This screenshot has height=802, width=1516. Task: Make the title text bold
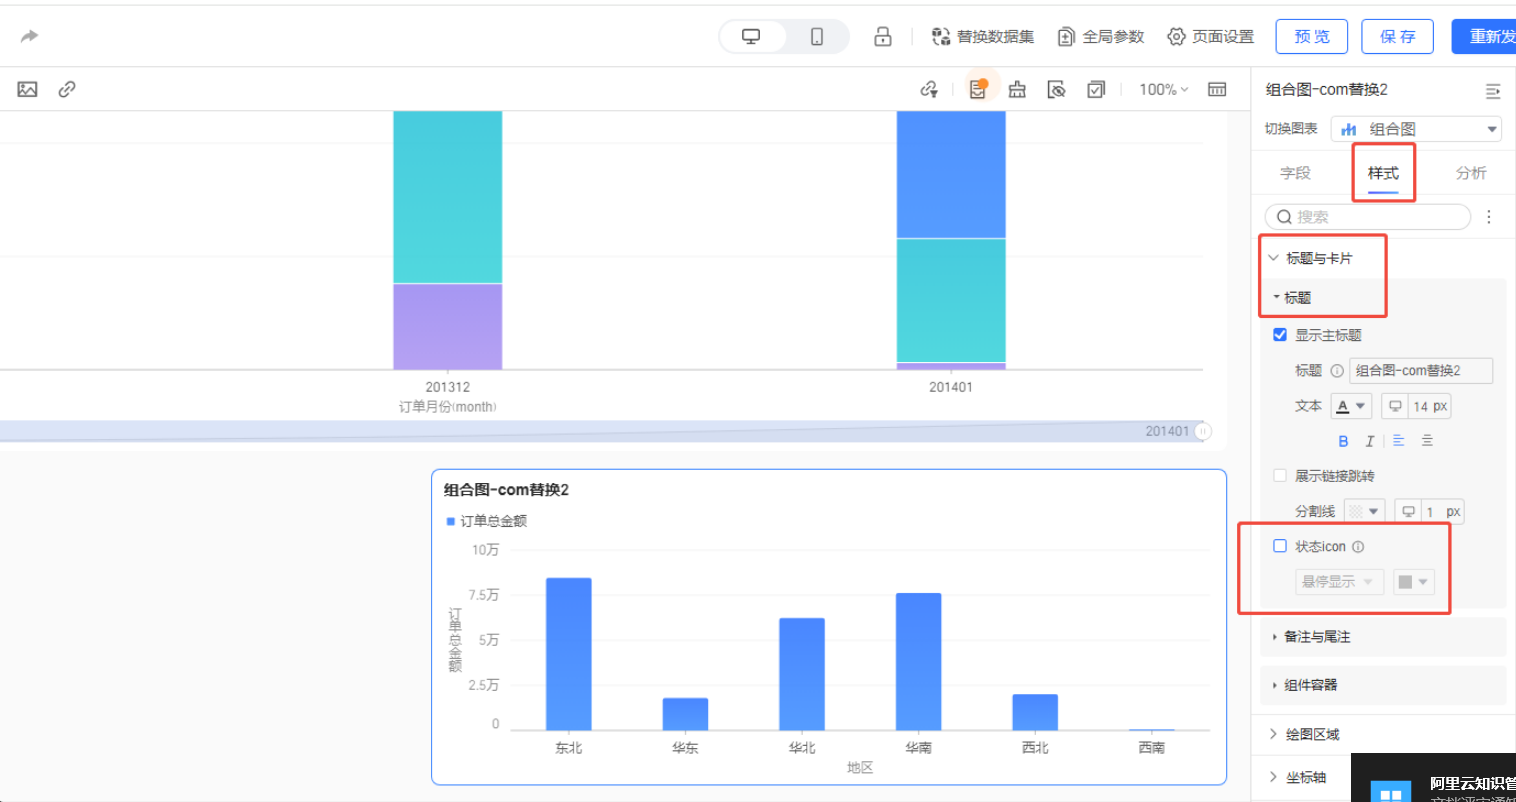(x=1343, y=441)
